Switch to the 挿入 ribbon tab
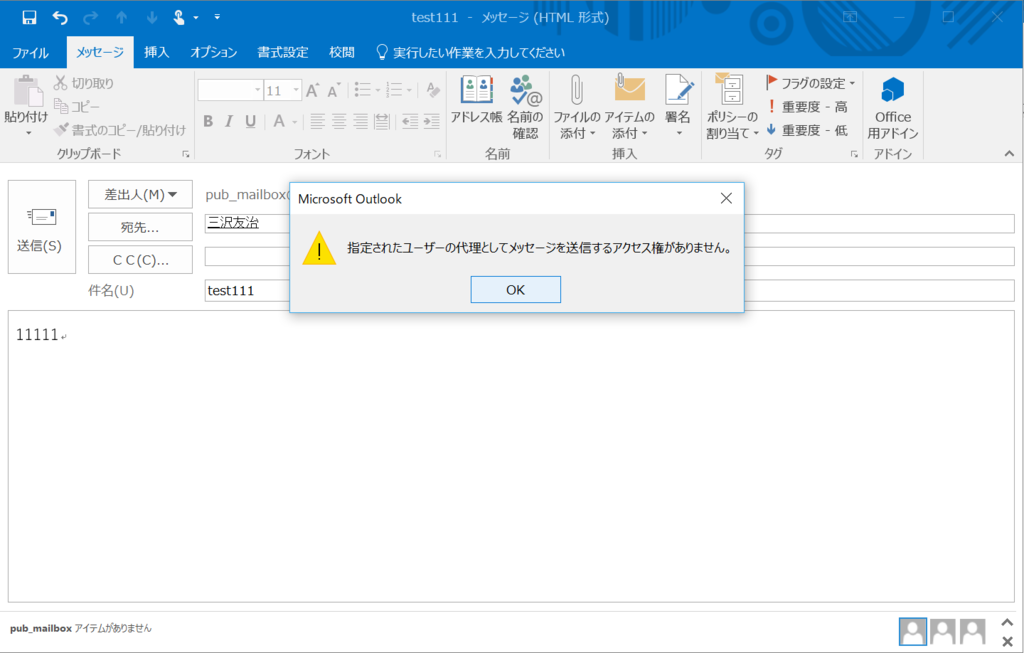This screenshot has width=1024, height=653. coord(155,52)
